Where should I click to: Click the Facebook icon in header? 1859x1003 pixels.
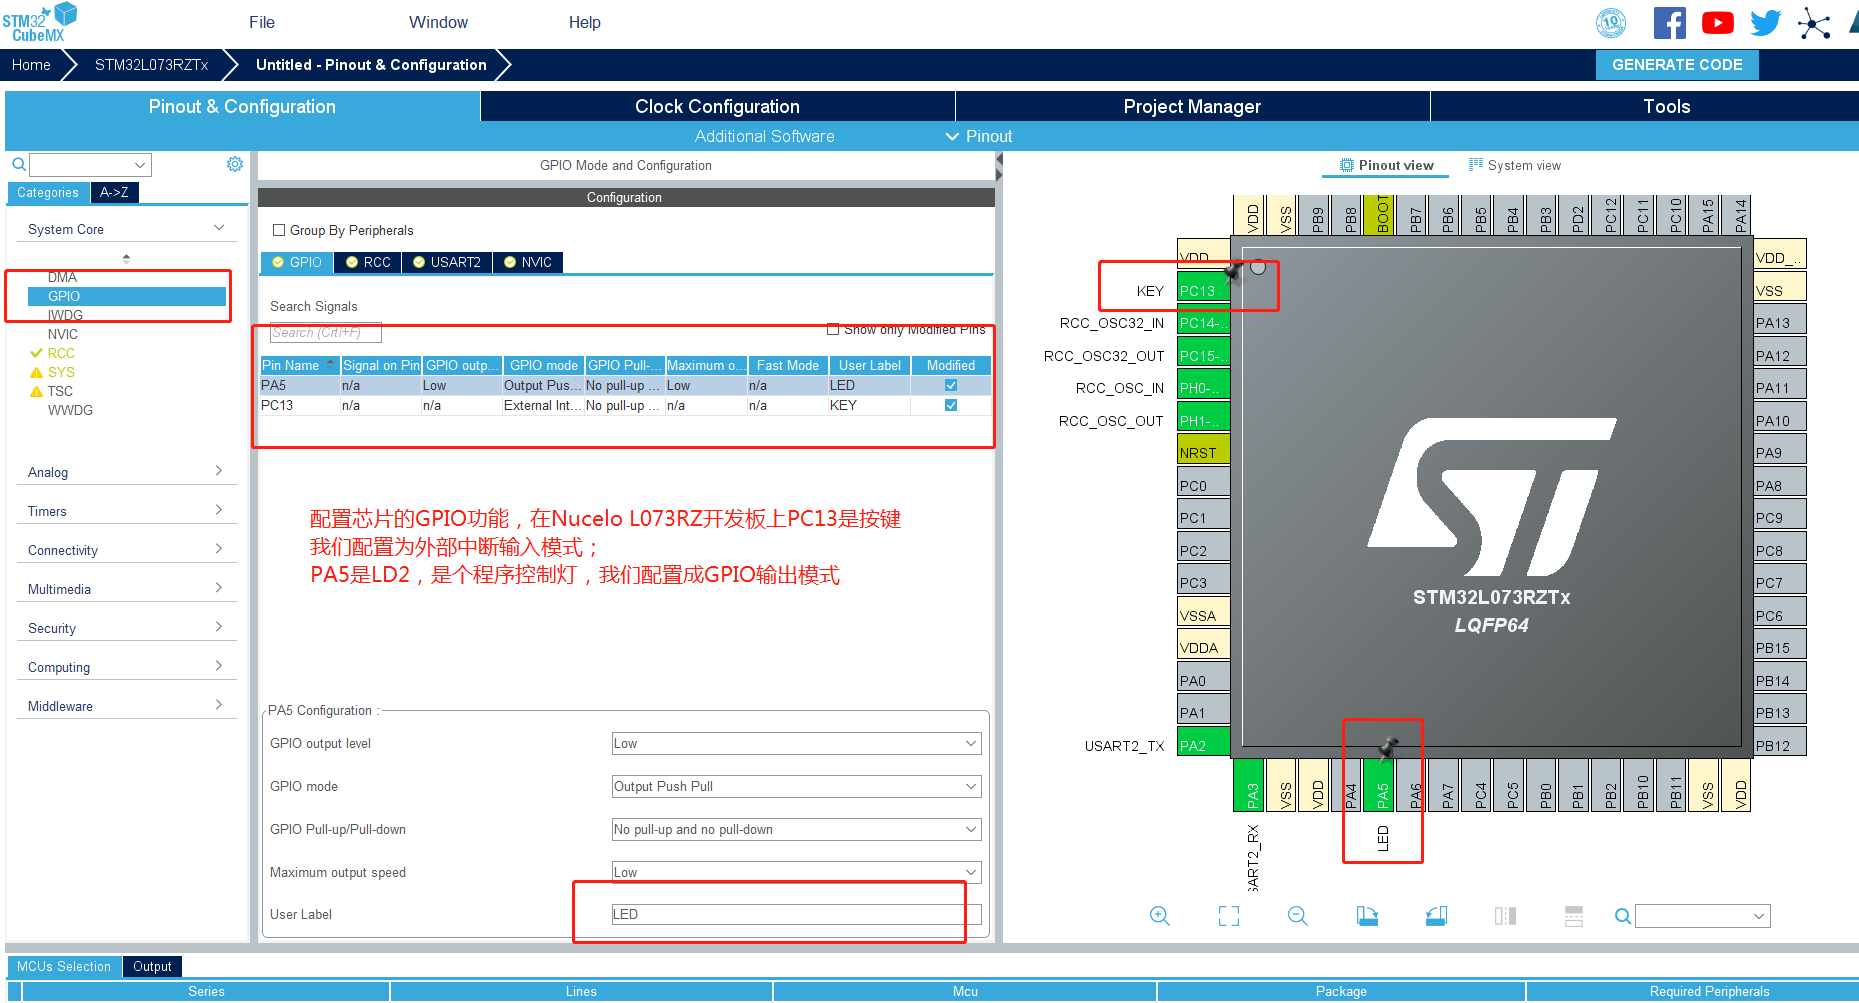coord(1669,23)
